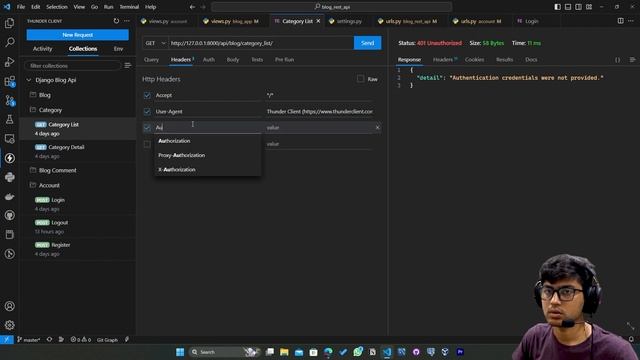This screenshot has width=640, height=360.
Task: Open the response Cookies tab
Action: pyautogui.click(x=474, y=60)
